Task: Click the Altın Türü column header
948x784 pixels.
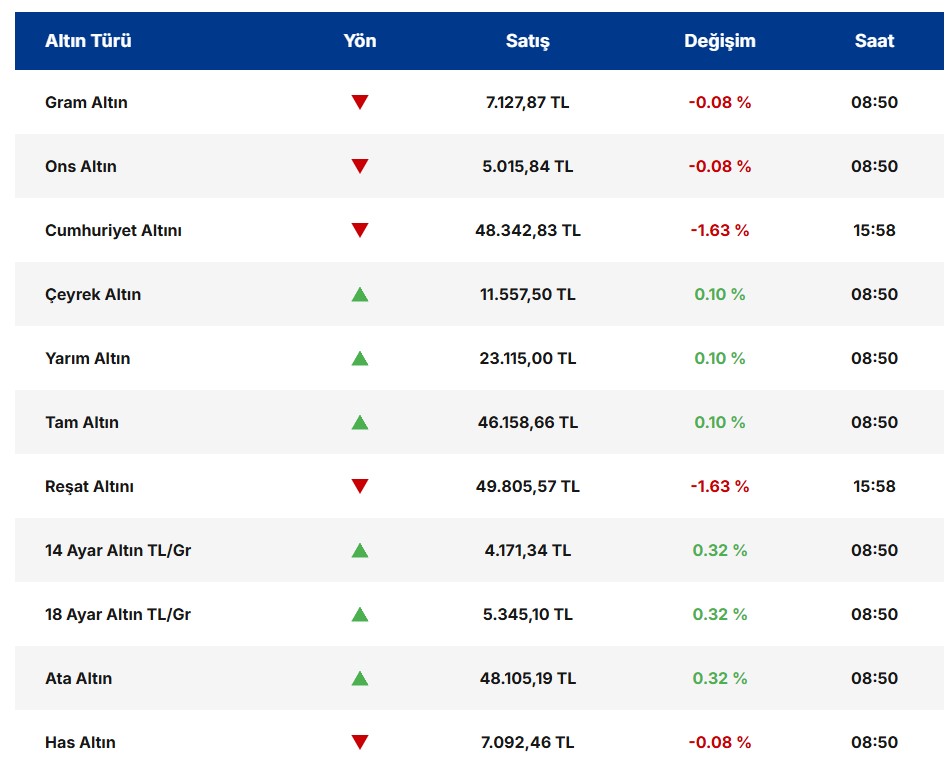Action: pos(88,41)
